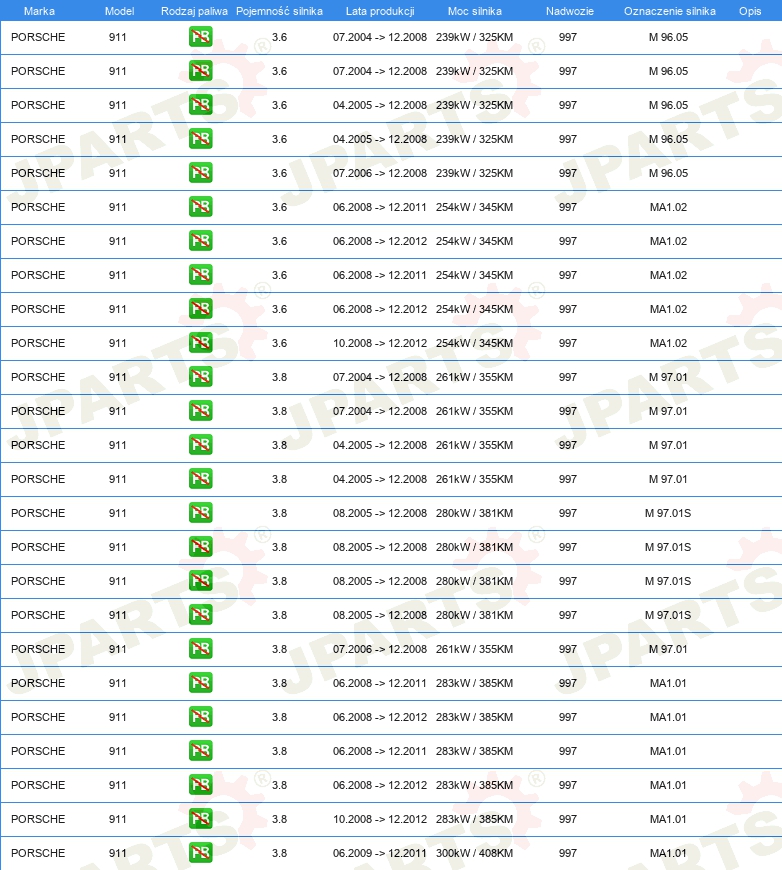Select the 300kW / 408KM power cell
This screenshot has height=870, width=782.
(x=474, y=853)
